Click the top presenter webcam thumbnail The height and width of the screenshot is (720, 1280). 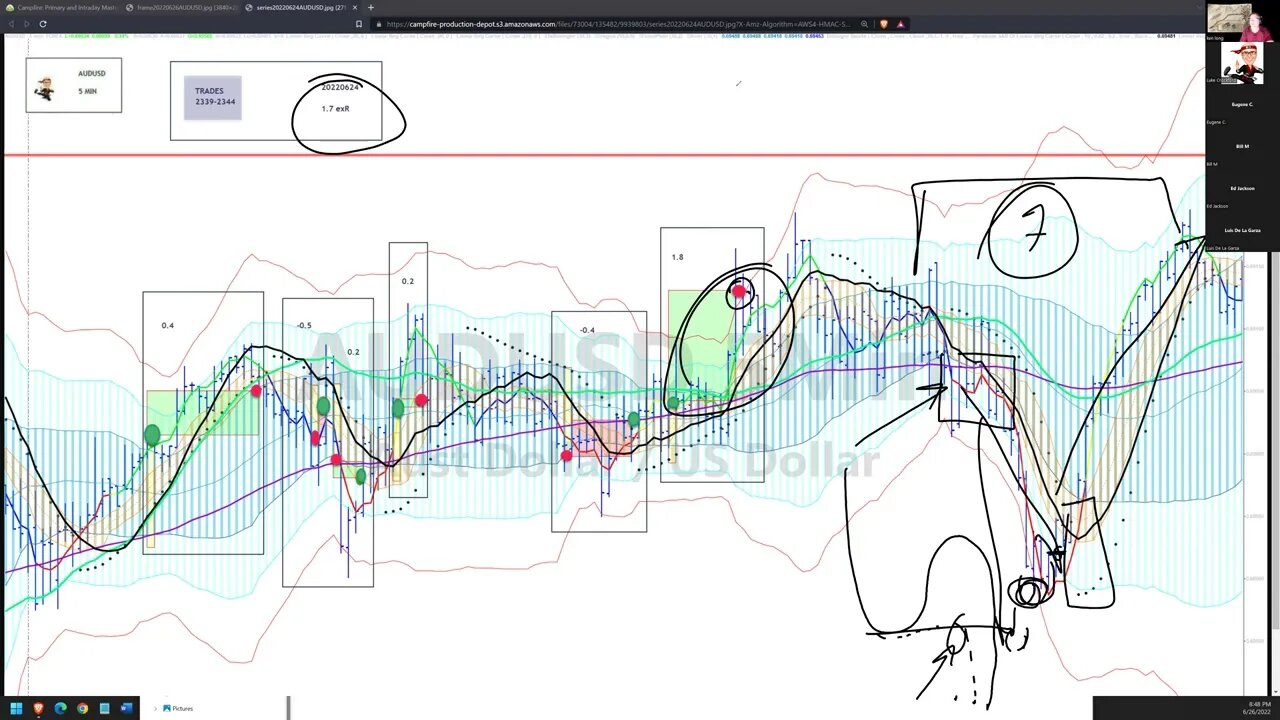coord(1240,20)
